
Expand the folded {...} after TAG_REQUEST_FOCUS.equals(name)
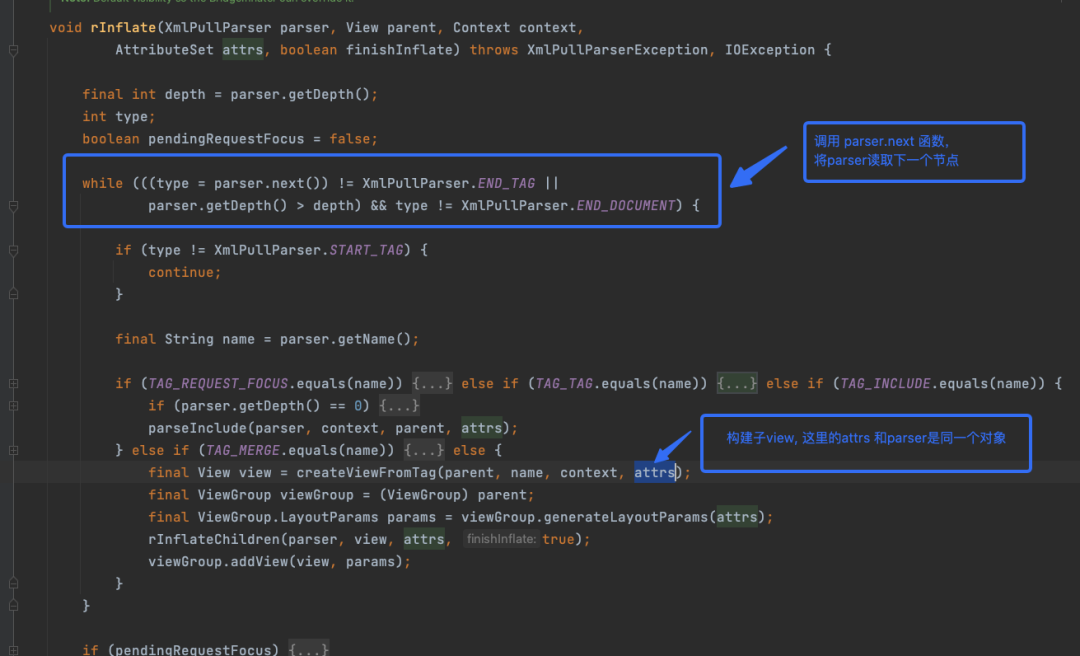(x=432, y=383)
